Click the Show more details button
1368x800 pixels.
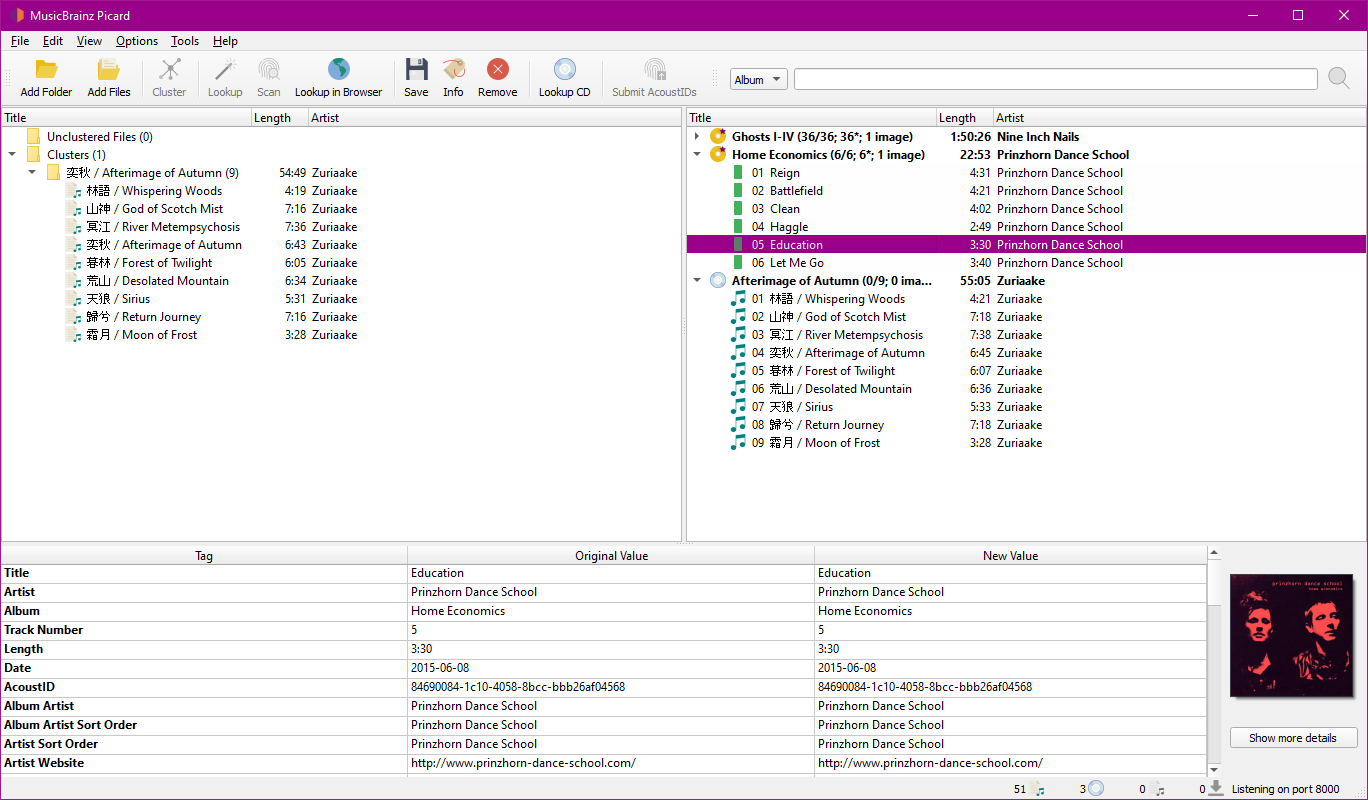1293,738
